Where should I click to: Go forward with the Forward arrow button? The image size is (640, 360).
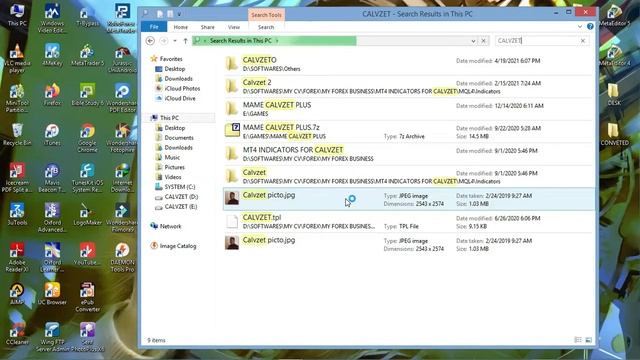164,41
